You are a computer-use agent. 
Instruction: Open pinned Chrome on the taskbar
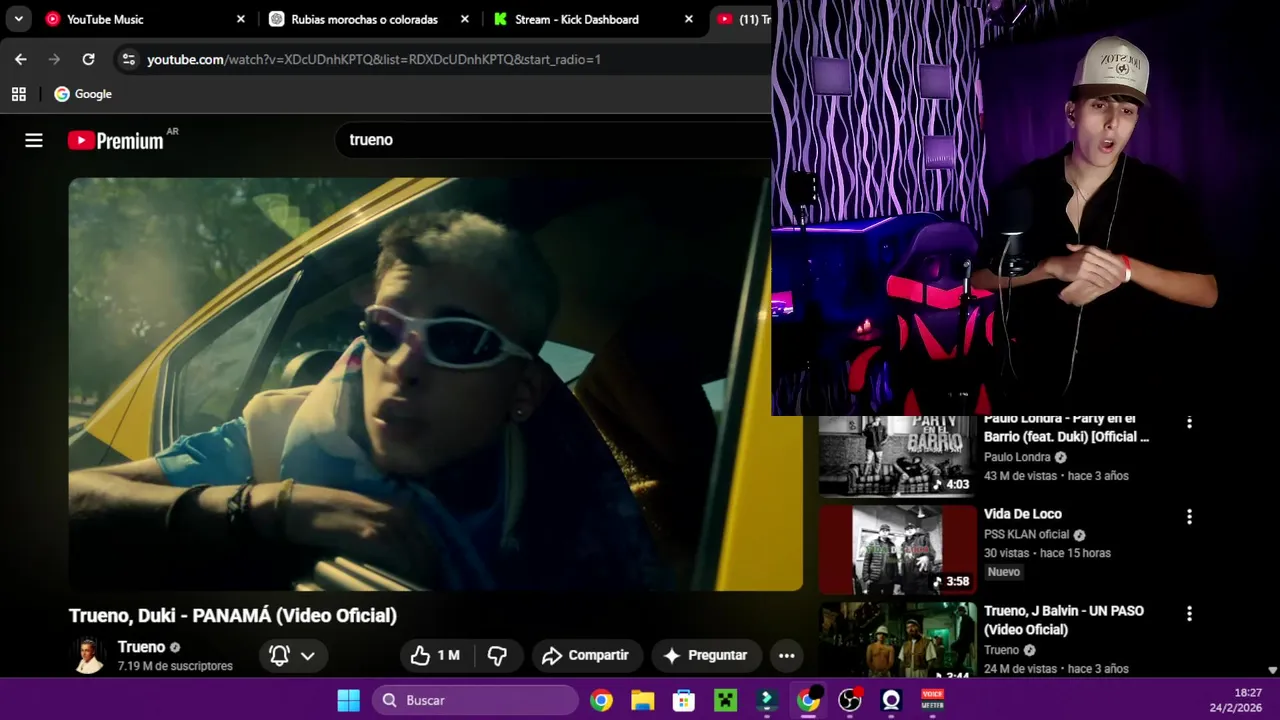[601, 700]
